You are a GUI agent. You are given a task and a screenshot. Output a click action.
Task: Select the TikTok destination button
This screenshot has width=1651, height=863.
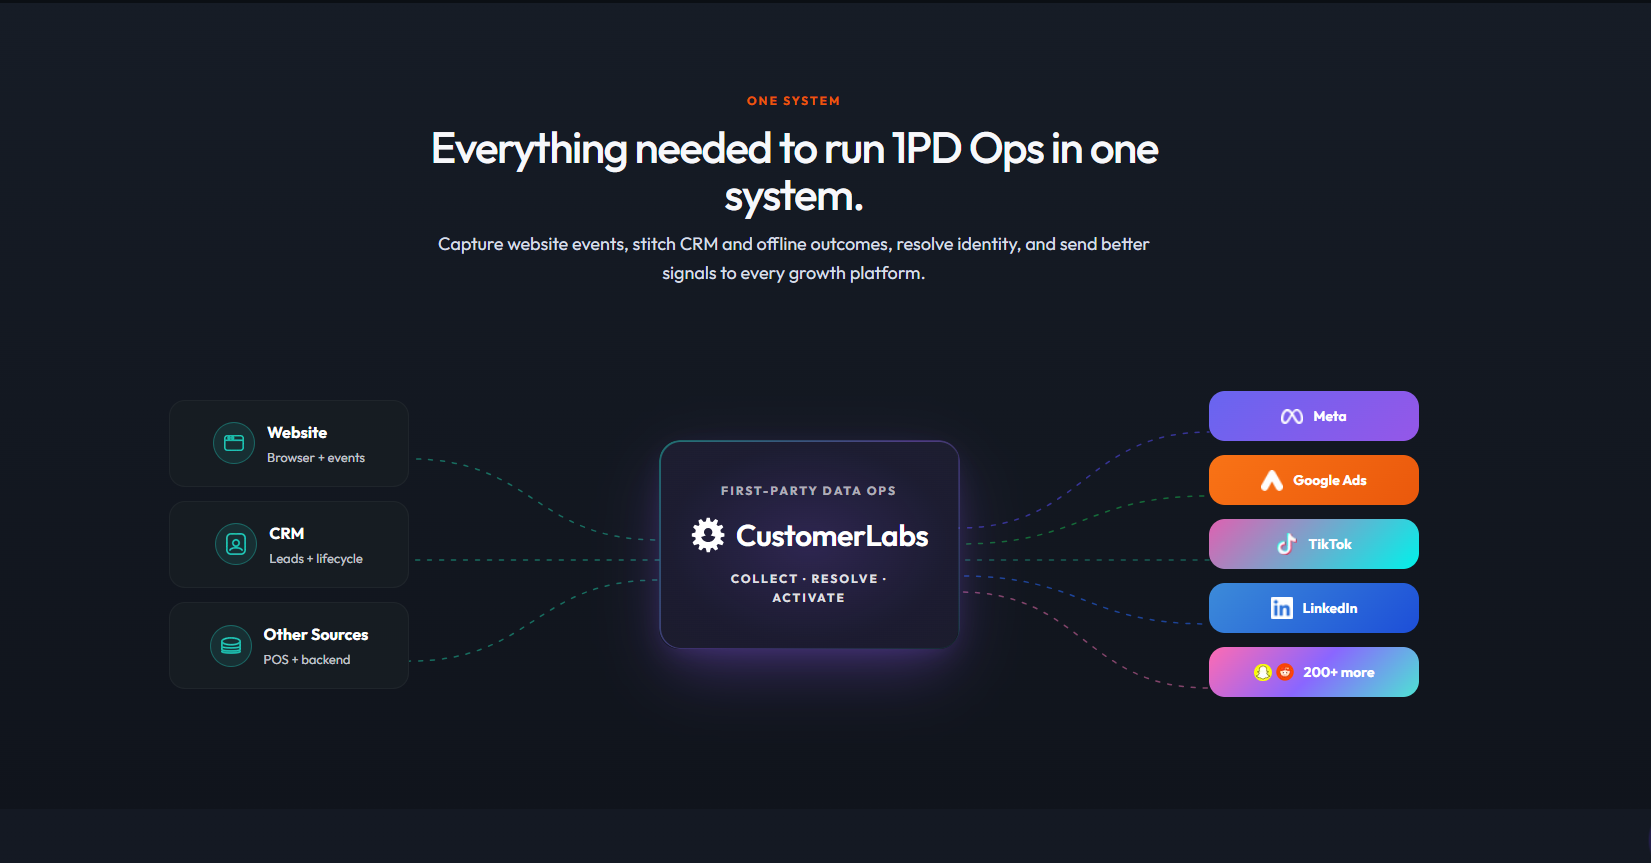tap(1314, 544)
